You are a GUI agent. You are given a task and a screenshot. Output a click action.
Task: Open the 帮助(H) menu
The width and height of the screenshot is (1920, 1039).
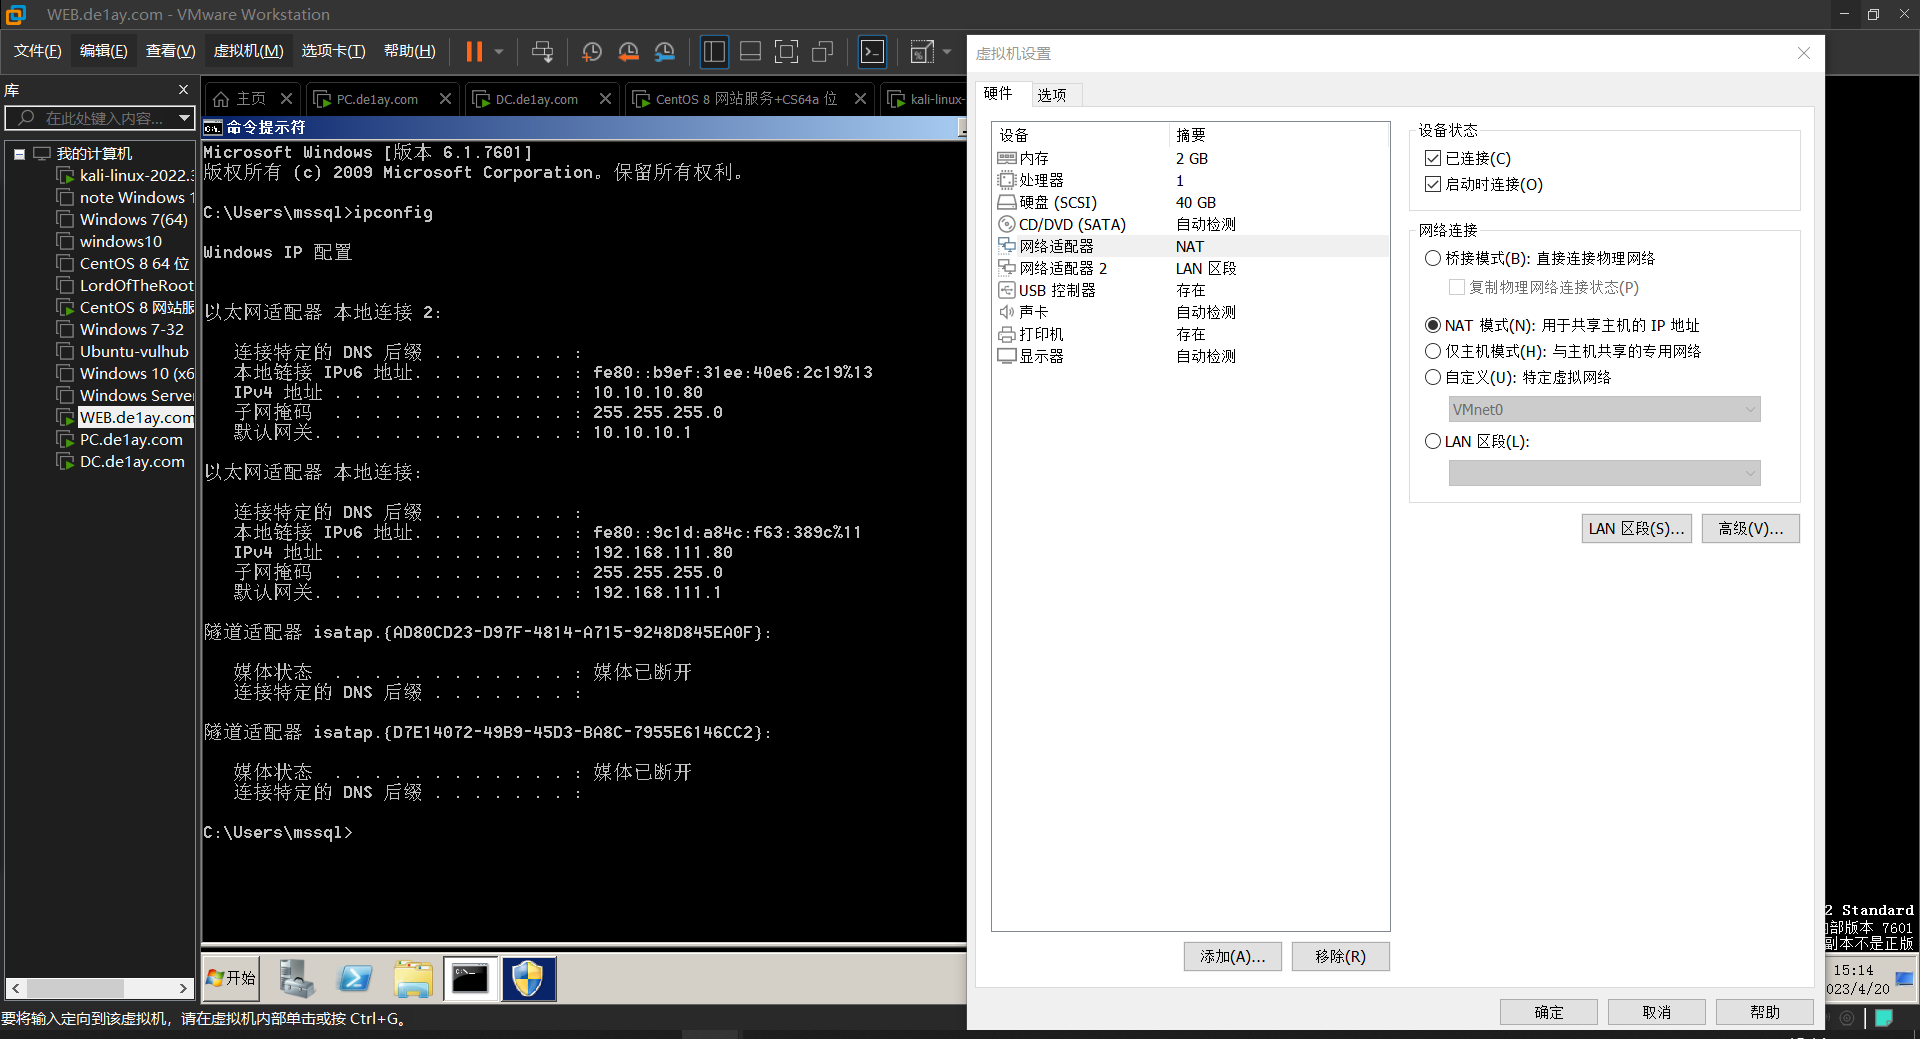click(409, 50)
